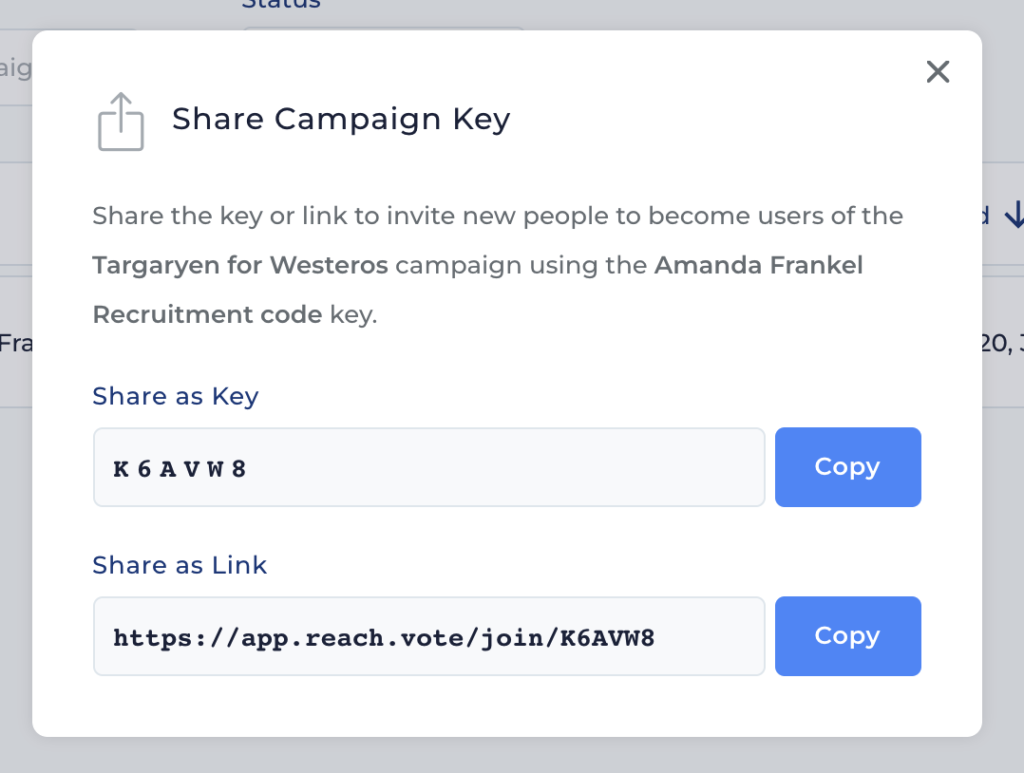Select the 'Fra' row text at left edge
This screenshot has width=1024, height=773.
click(16, 343)
